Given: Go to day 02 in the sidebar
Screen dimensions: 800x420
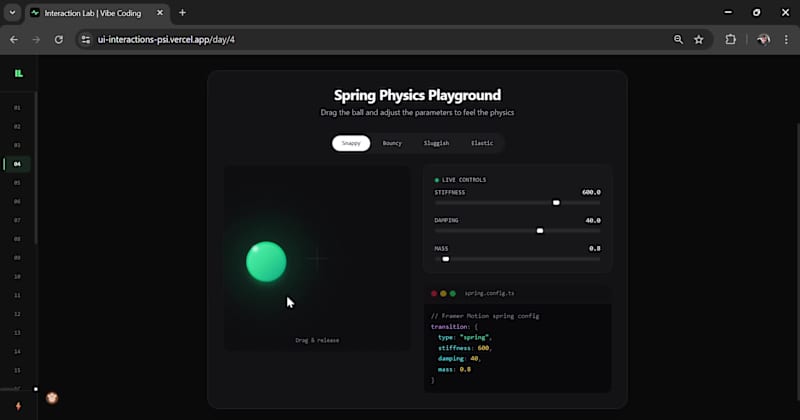Looking at the screenshot, I should click(x=17, y=127).
